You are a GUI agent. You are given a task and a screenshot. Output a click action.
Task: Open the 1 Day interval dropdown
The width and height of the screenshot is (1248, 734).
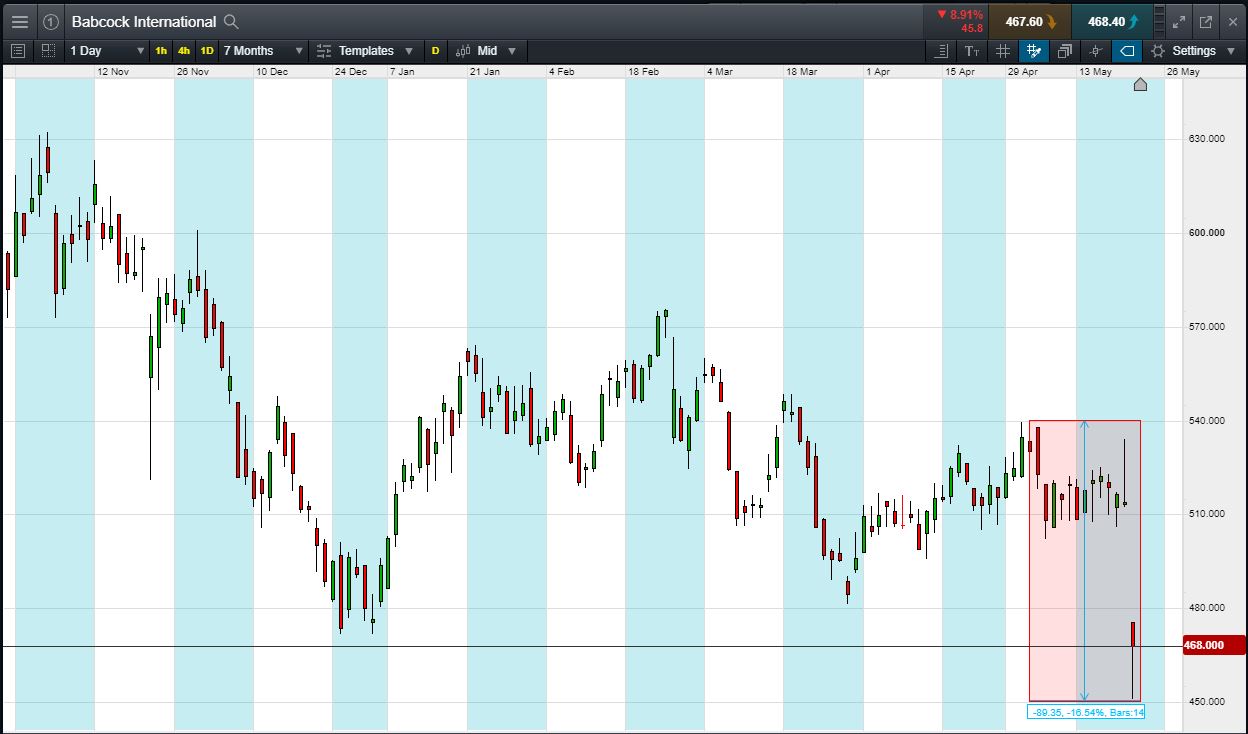107,50
